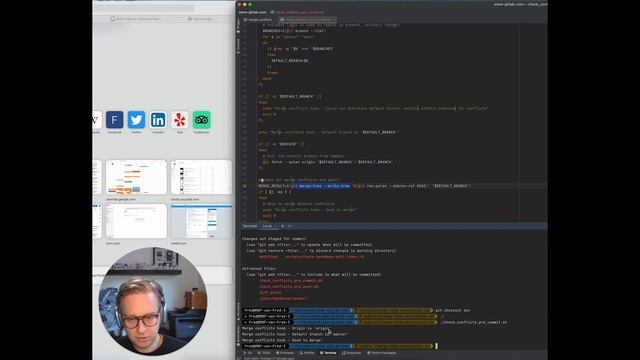Open the Git tool window button
640x360 pixels.
[248, 353]
